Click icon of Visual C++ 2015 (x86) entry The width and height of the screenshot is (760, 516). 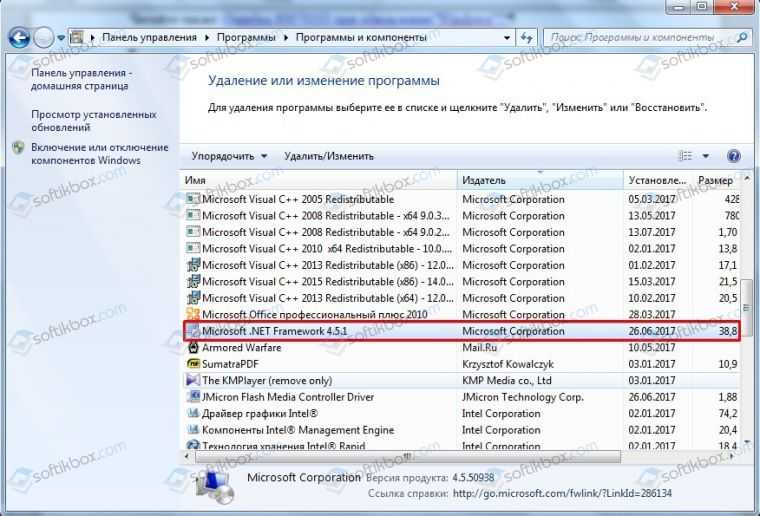tap(193, 281)
